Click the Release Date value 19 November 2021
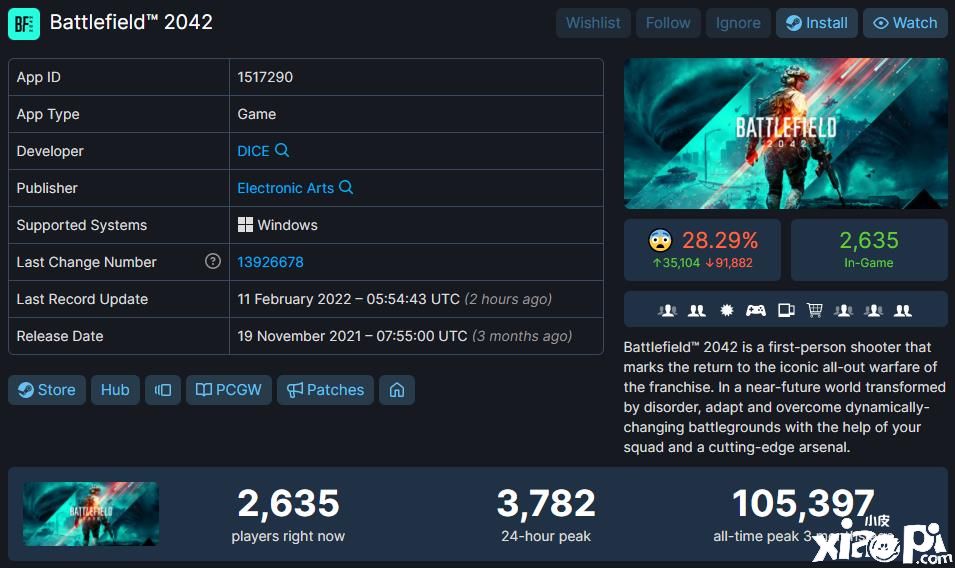This screenshot has width=955, height=568. (404, 336)
